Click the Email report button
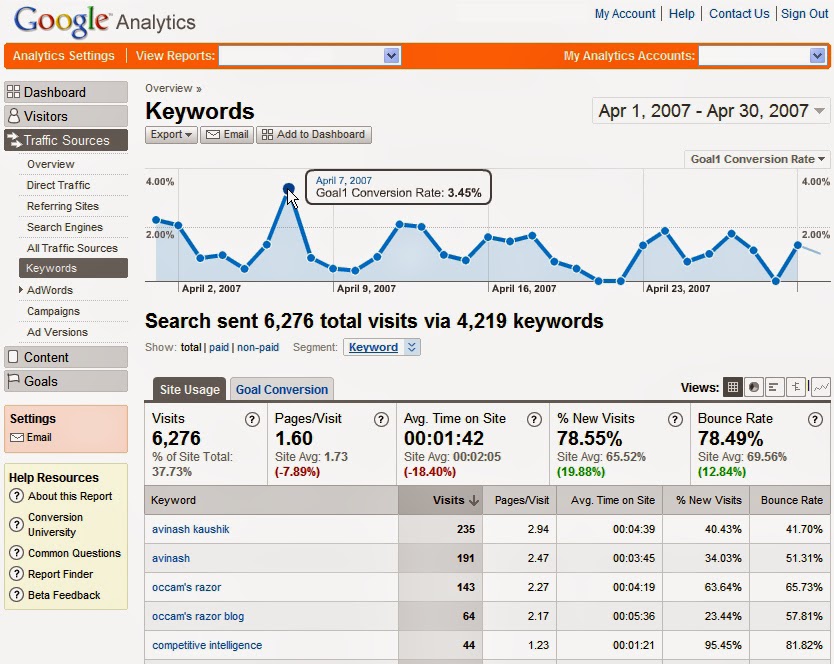This screenshot has height=664, width=834. coord(228,135)
